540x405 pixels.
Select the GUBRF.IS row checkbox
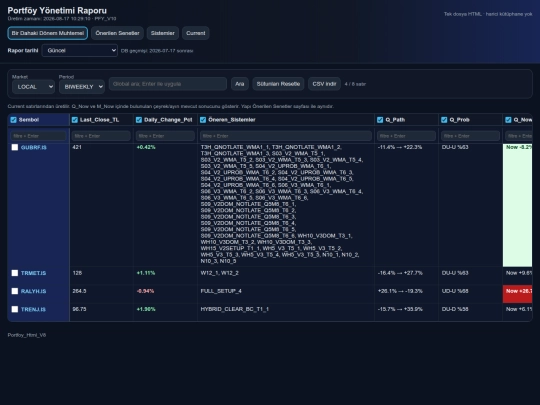coord(15,147)
